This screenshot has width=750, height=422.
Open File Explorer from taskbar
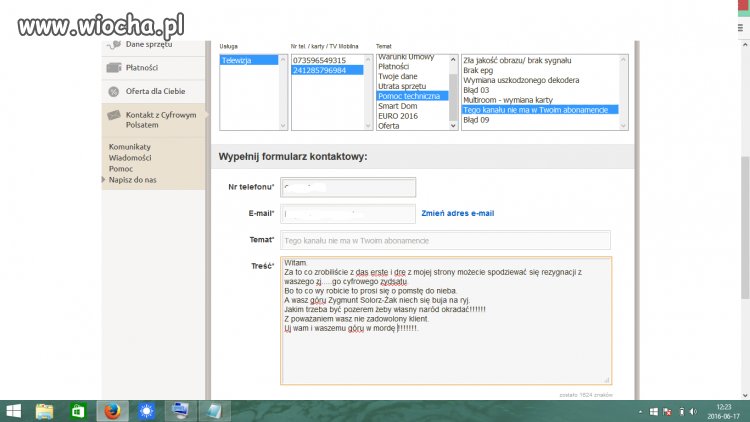(44, 411)
